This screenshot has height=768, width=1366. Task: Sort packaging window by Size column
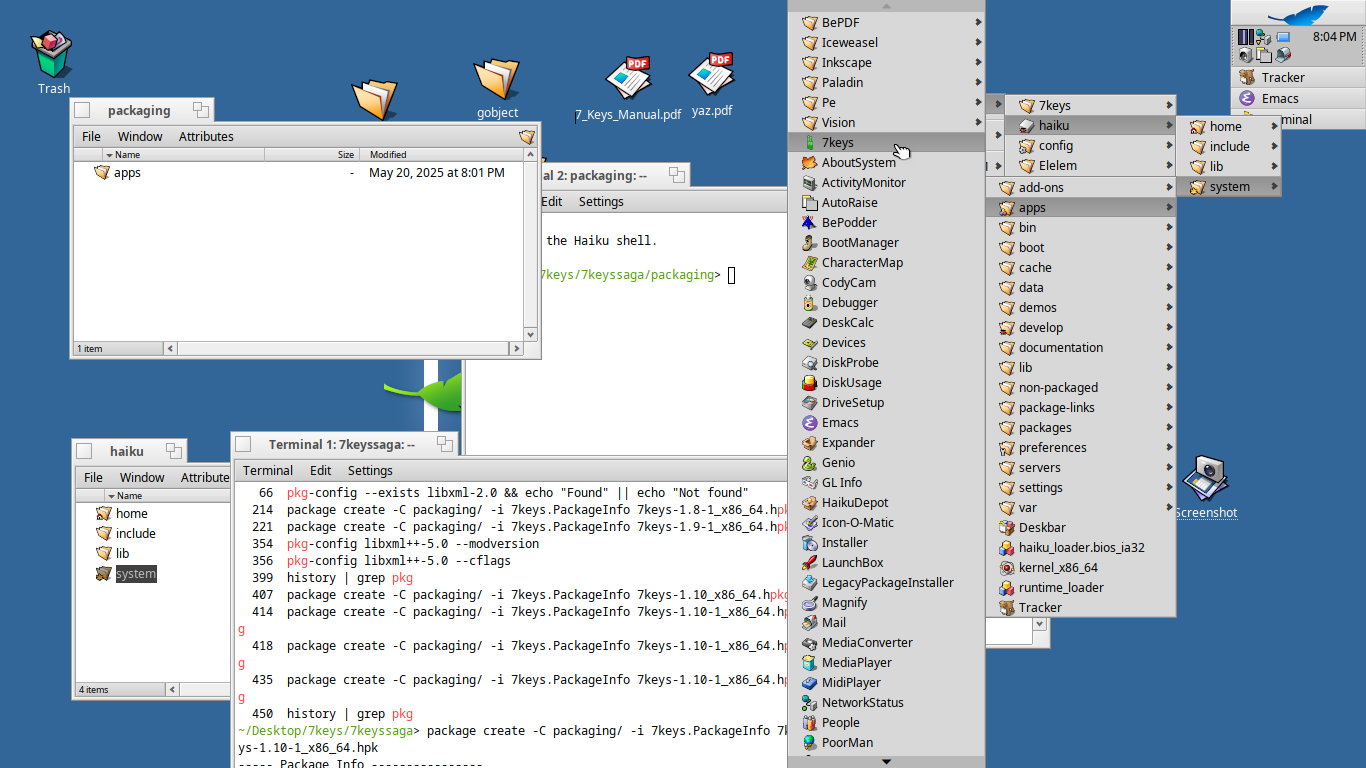(x=312, y=155)
